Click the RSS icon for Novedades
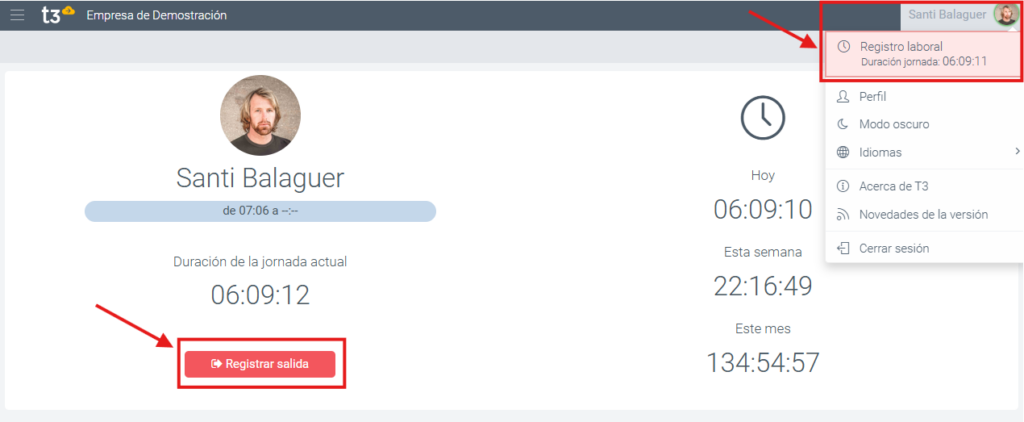 point(842,214)
